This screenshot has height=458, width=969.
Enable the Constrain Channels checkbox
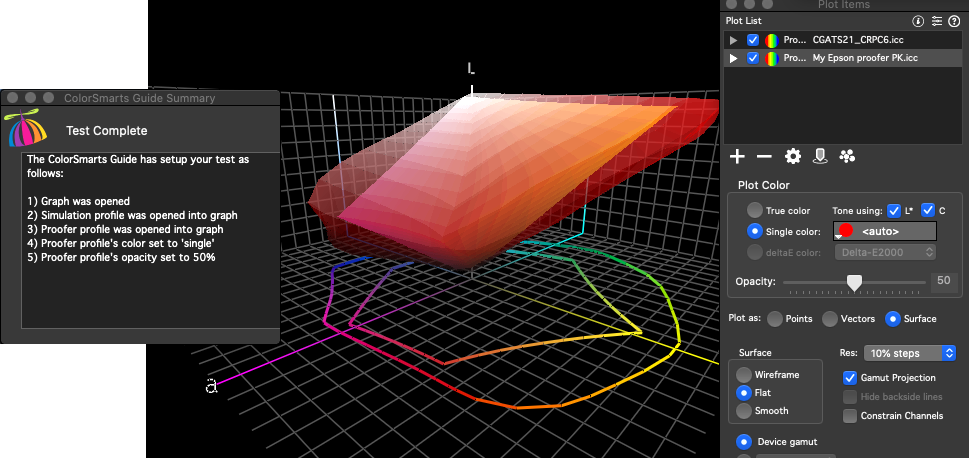[851, 415]
